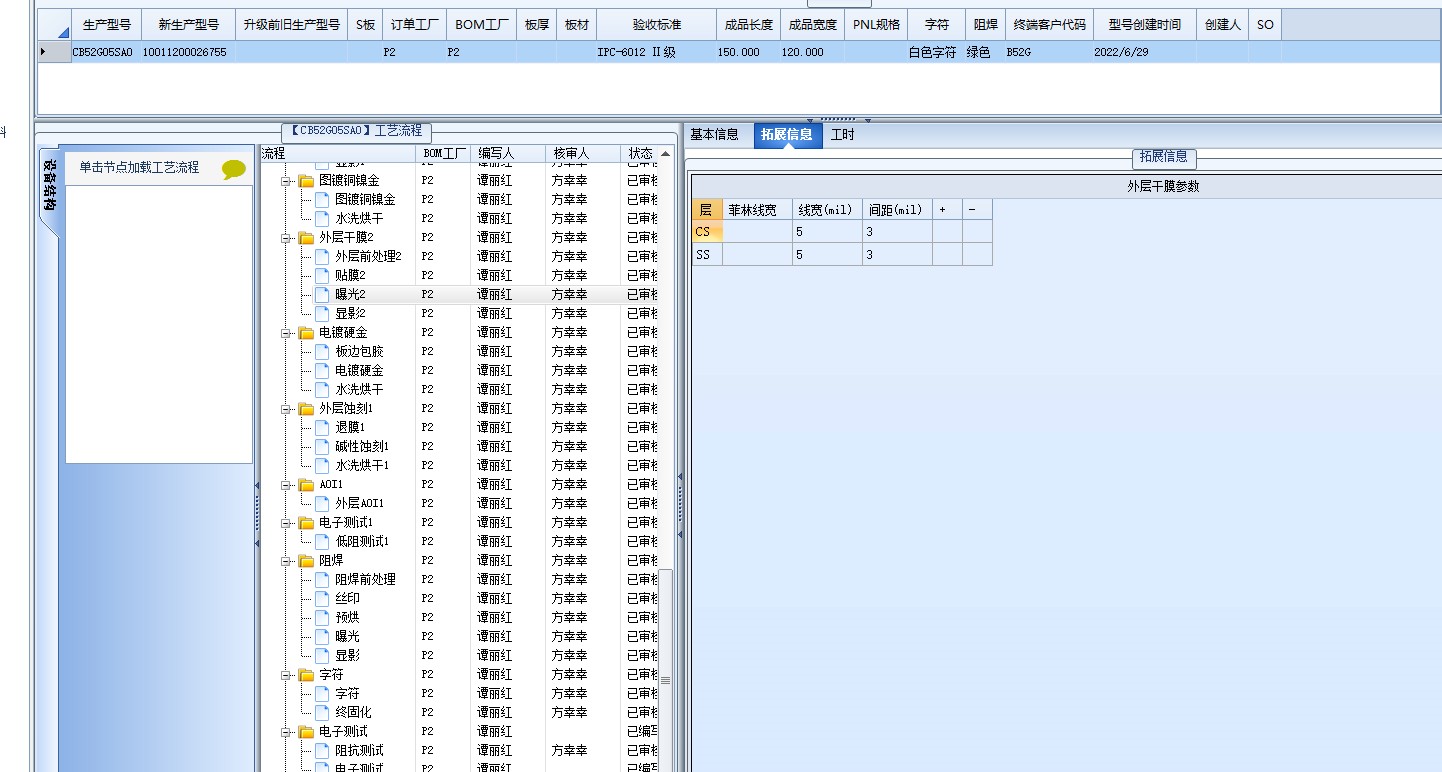
Task: Collapse the 图镀铜镍金 folder node
Action: 286,181
